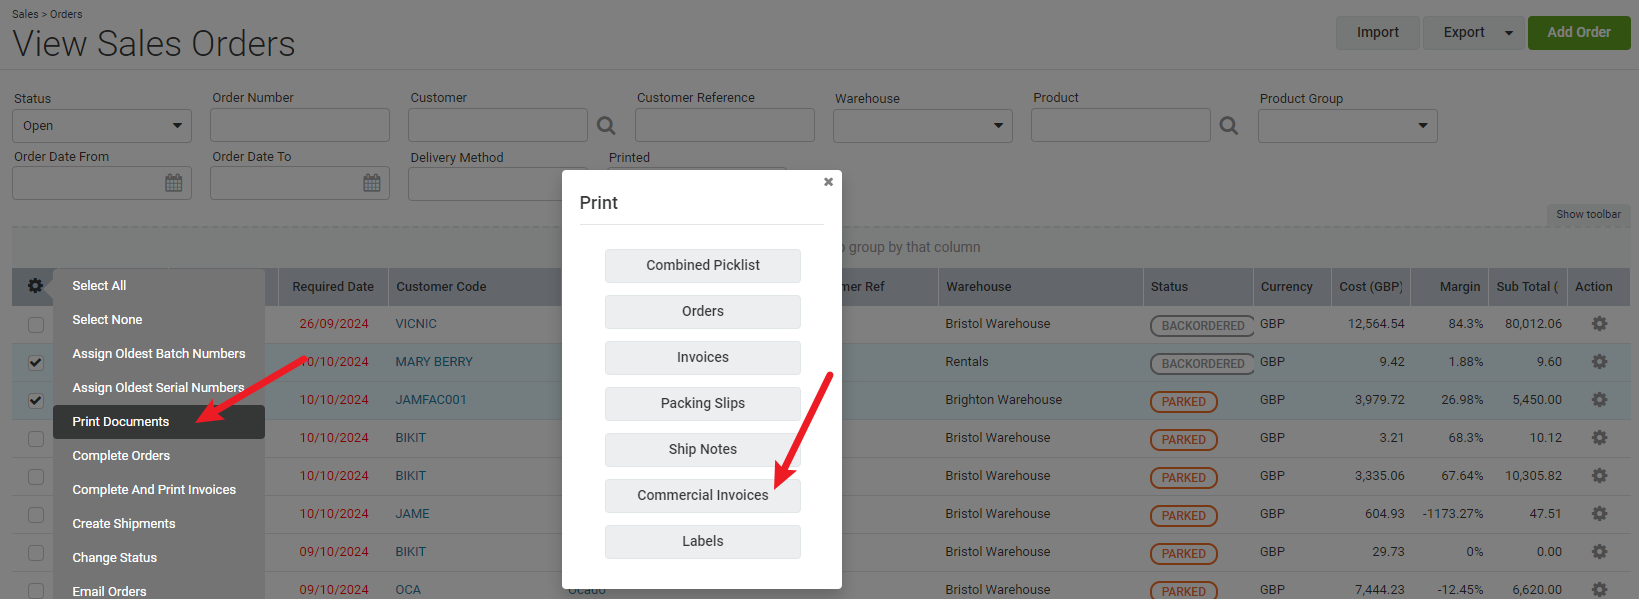Print the Combined Picklist
The height and width of the screenshot is (599, 1639).
(x=703, y=266)
